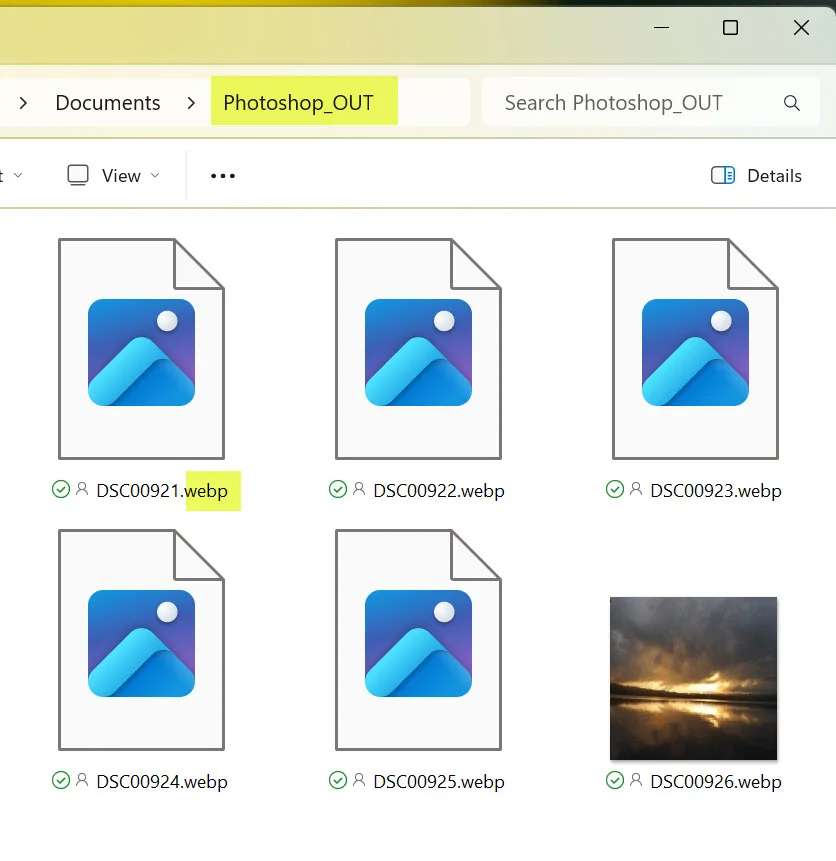Click the sync status icon of DSC00926.webp
836x861 pixels.
(x=615, y=780)
